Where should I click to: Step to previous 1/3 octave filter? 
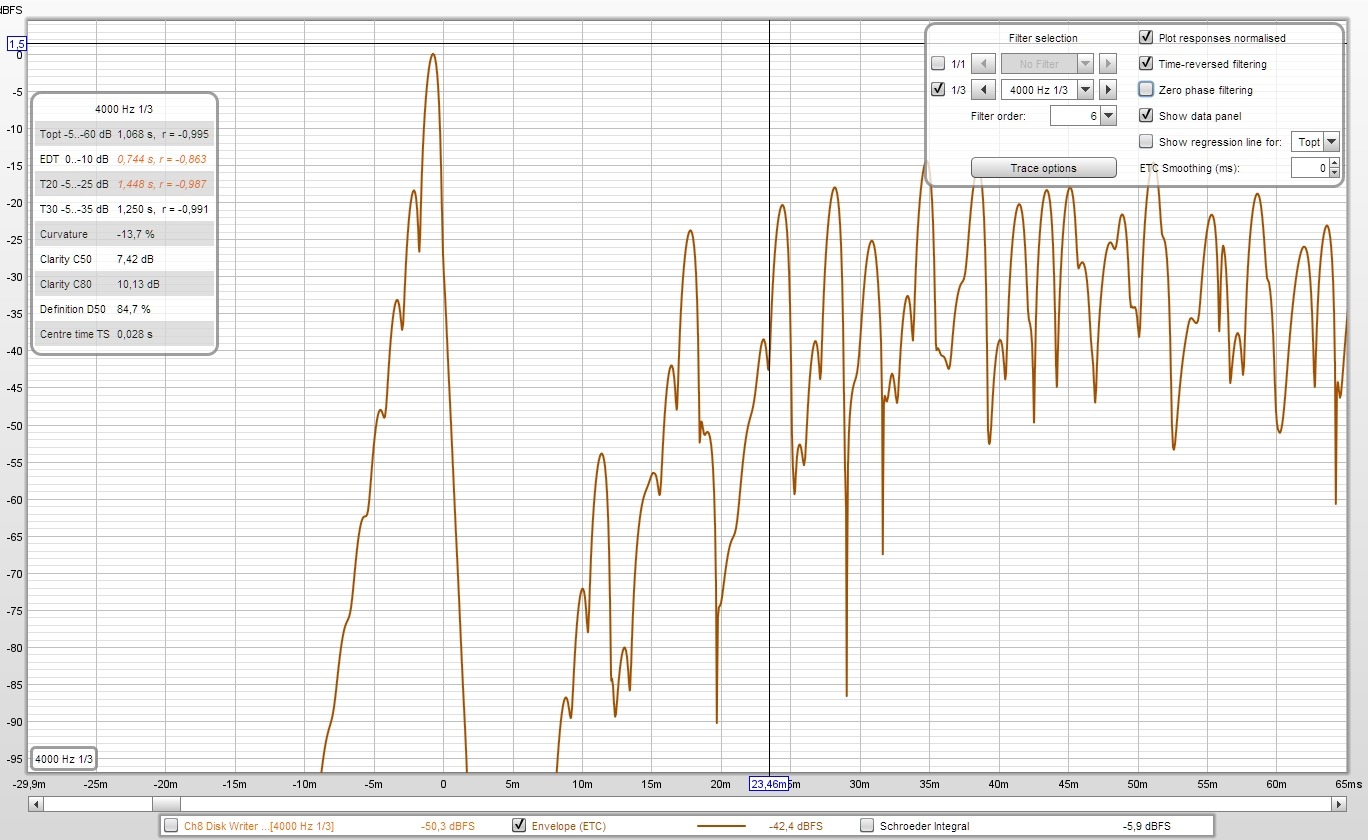point(984,90)
